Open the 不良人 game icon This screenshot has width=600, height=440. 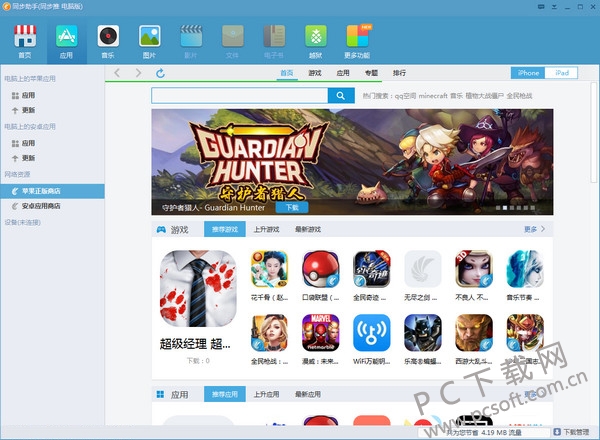474,269
